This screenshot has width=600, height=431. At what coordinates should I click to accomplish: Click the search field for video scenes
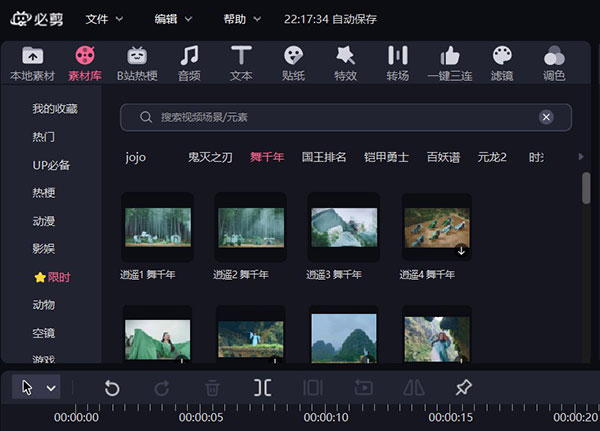[x=340, y=117]
